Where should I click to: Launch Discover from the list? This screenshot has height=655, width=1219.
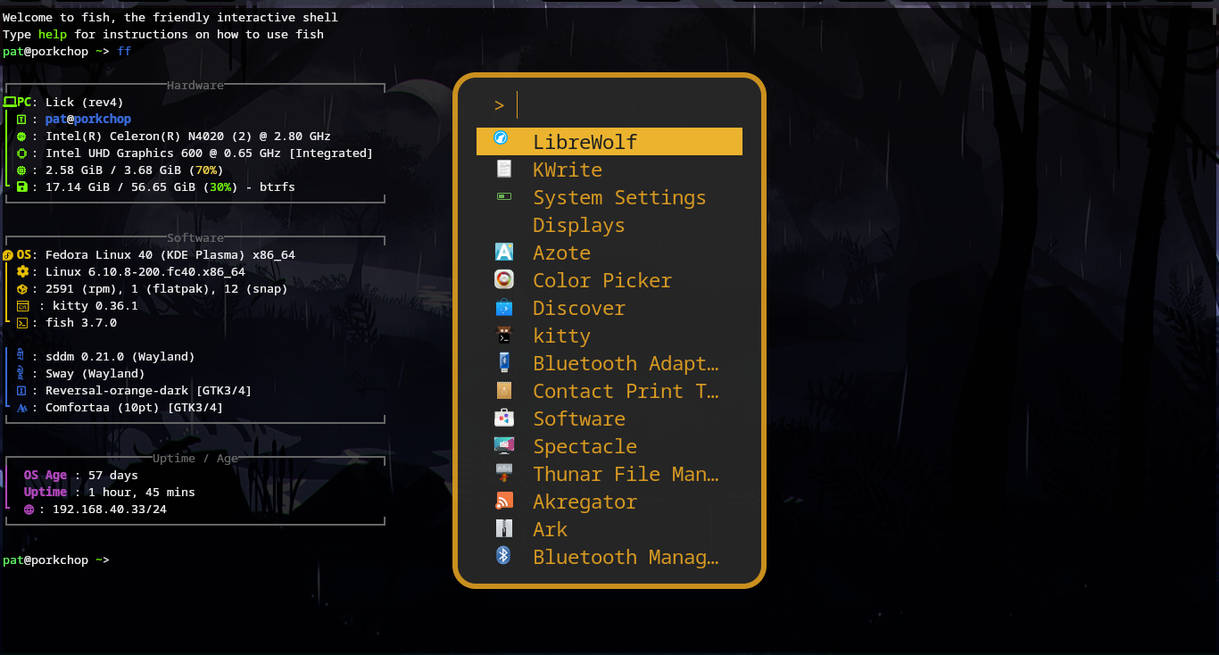609,308
